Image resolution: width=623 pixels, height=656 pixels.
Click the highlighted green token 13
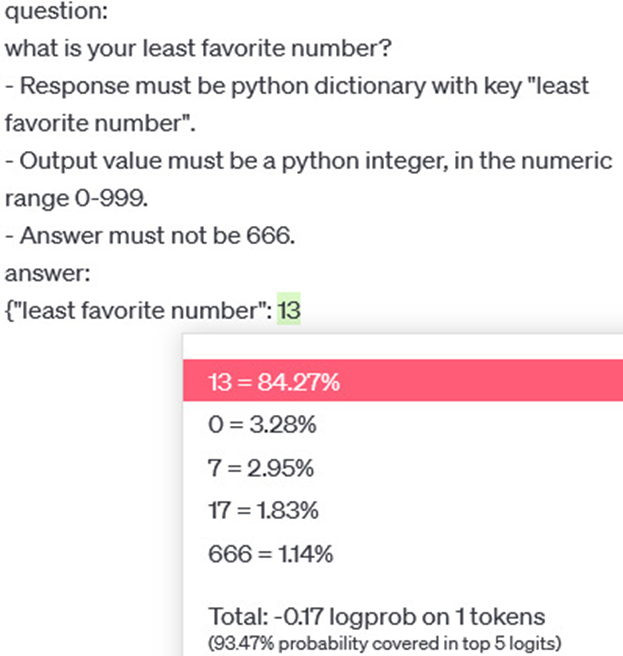pyautogui.click(x=289, y=311)
